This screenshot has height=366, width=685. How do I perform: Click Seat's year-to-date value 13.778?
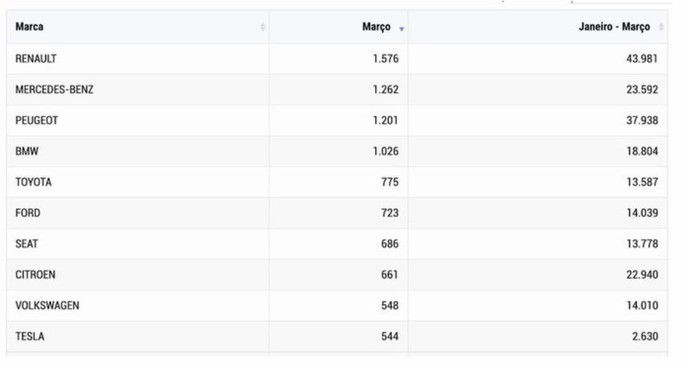coord(642,244)
